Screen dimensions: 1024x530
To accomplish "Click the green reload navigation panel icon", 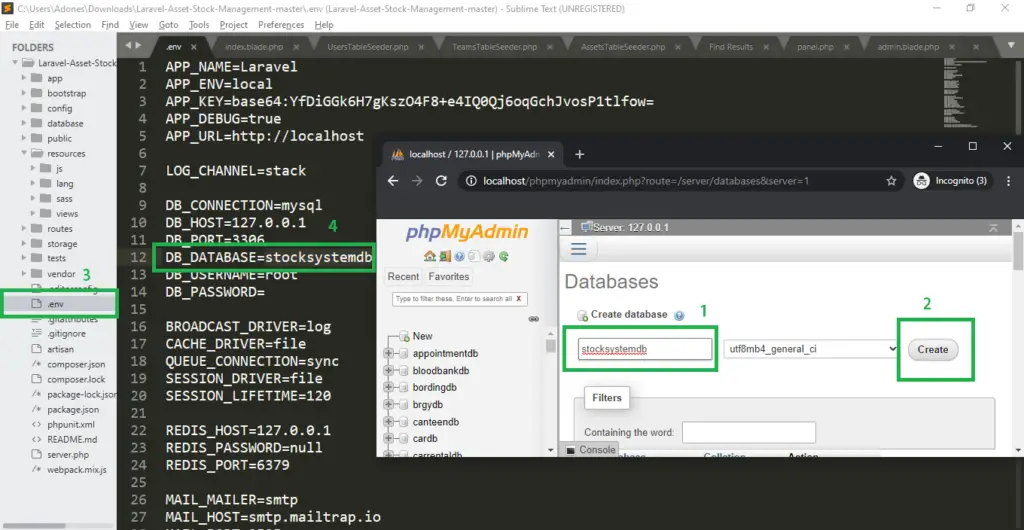I will [504, 256].
